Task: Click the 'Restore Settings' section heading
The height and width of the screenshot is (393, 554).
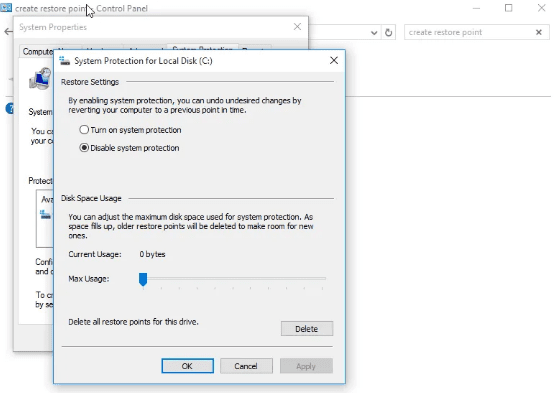Action: tap(90, 82)
